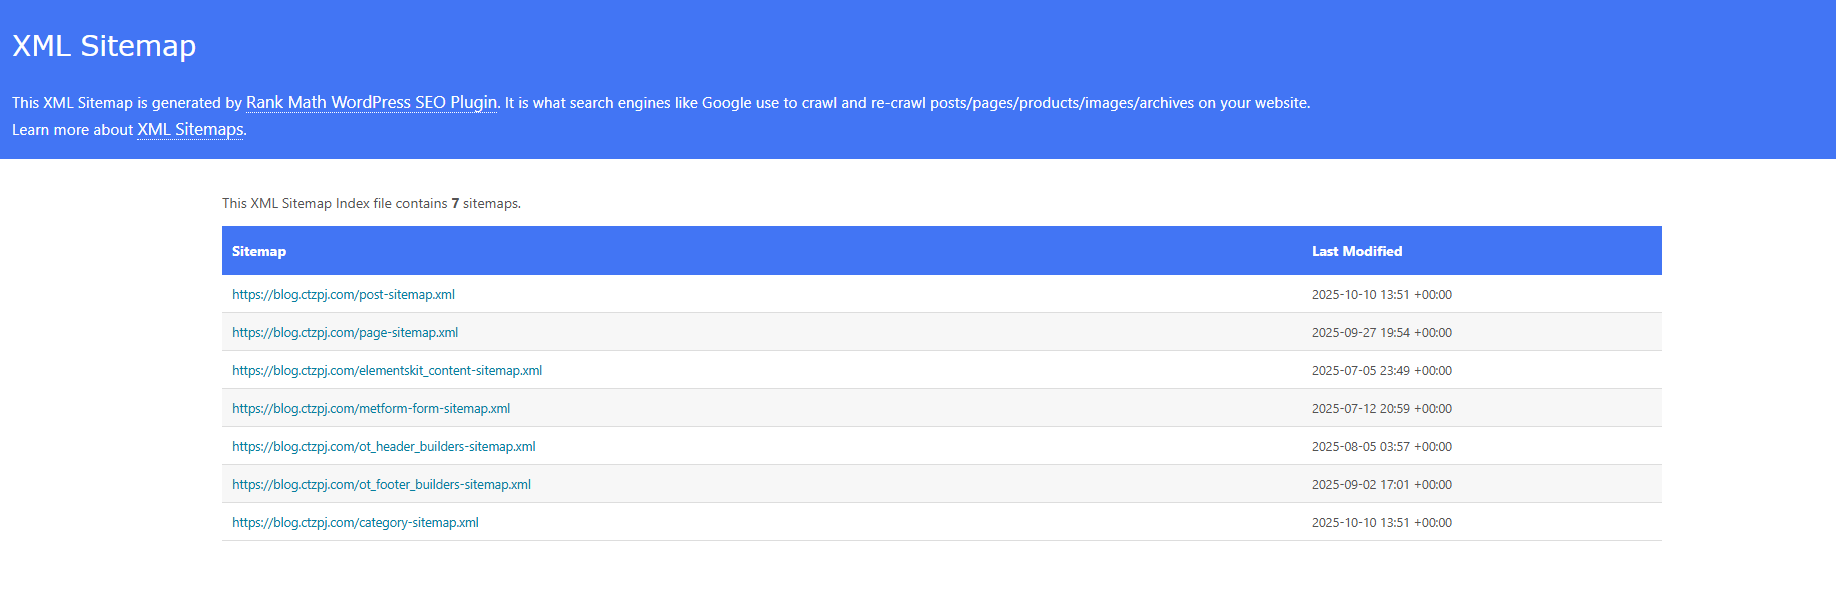Follow the XML Sitemaps learn more link
The width and height of the screenshot is (1836, 590).
tap(190, 130)
